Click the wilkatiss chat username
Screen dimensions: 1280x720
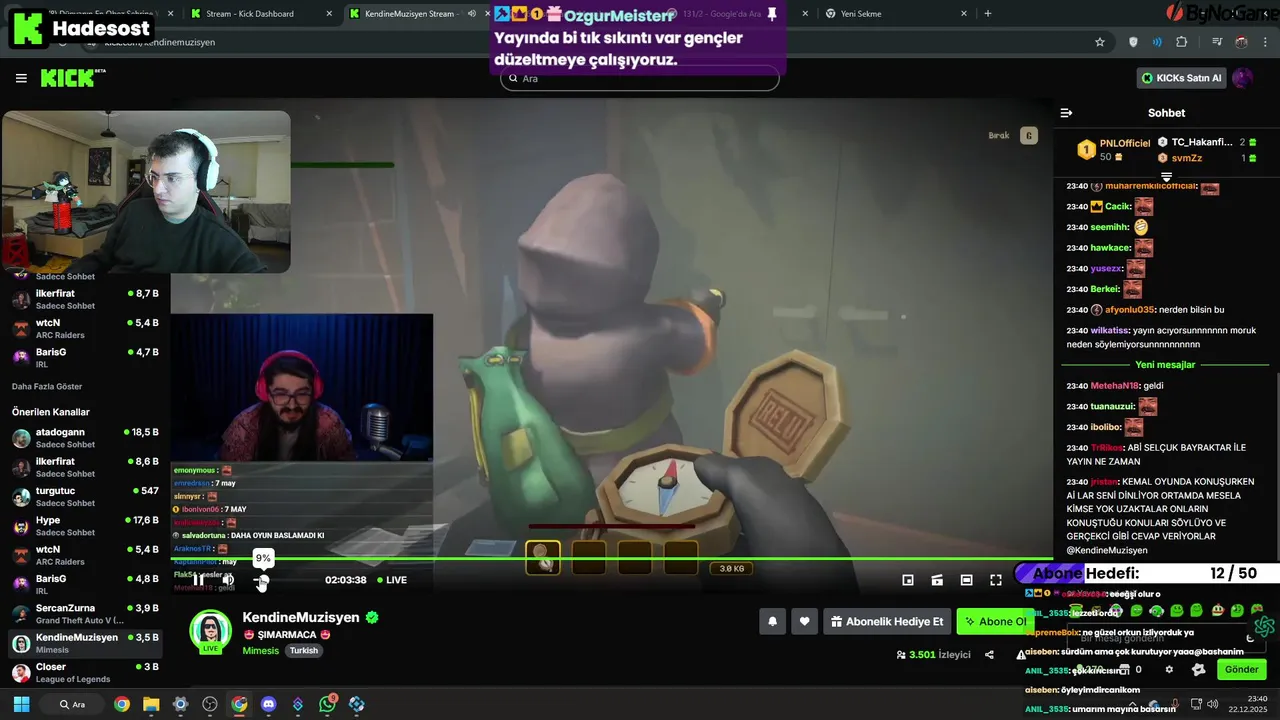[1109, 330]
